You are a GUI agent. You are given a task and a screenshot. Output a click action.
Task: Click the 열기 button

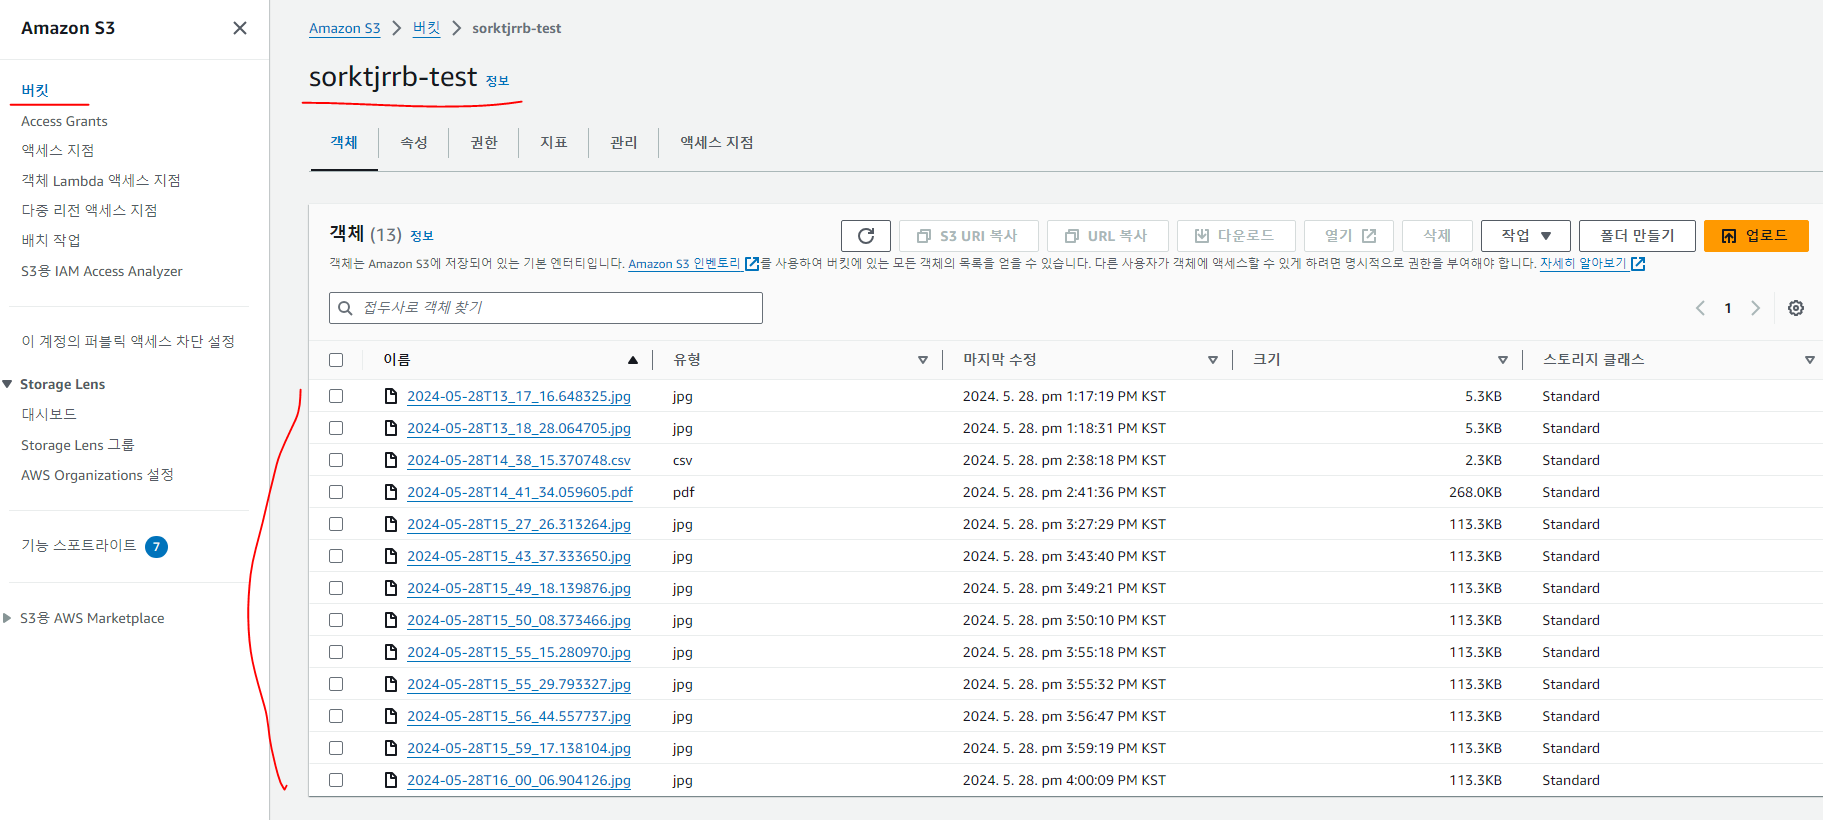pos(1349,236)
